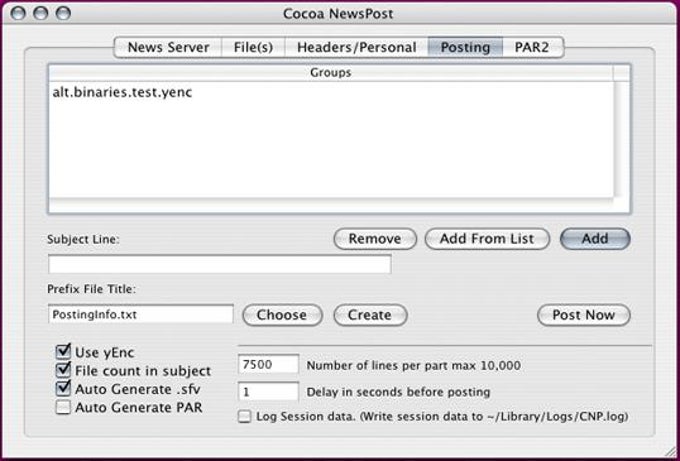Create a new prefix file
680x461 pixels.
tap(370, 315)
